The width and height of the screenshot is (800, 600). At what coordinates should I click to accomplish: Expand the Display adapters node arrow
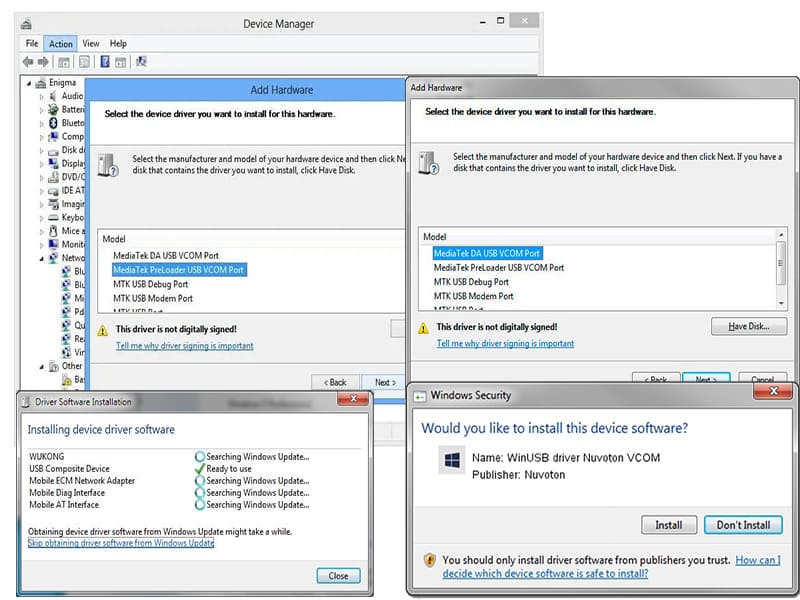click(41, 164)
